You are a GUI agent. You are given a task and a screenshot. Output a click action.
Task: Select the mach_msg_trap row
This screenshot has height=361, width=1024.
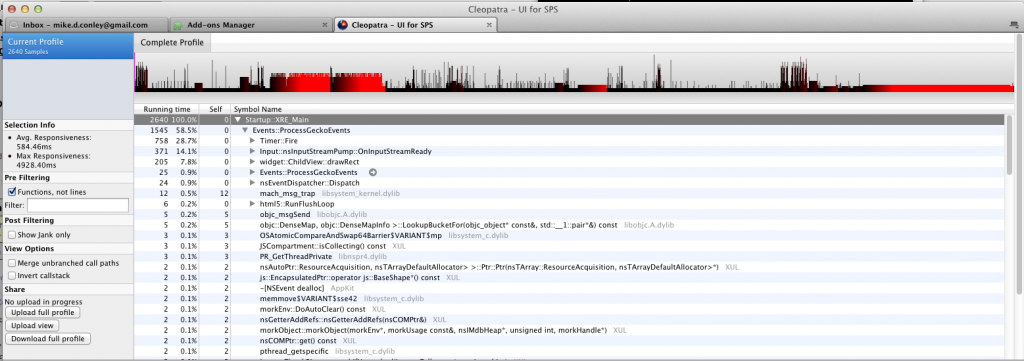click(569, 193)
